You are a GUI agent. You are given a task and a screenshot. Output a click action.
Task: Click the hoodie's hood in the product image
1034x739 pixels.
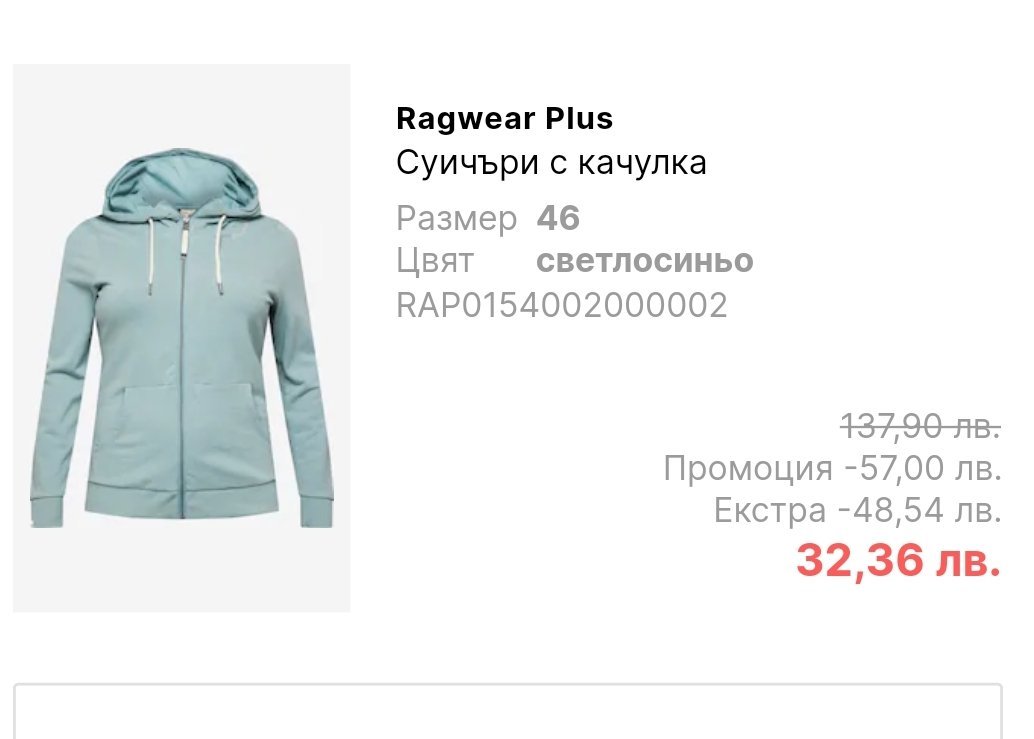pyautogui.click(x=183, y=181)
